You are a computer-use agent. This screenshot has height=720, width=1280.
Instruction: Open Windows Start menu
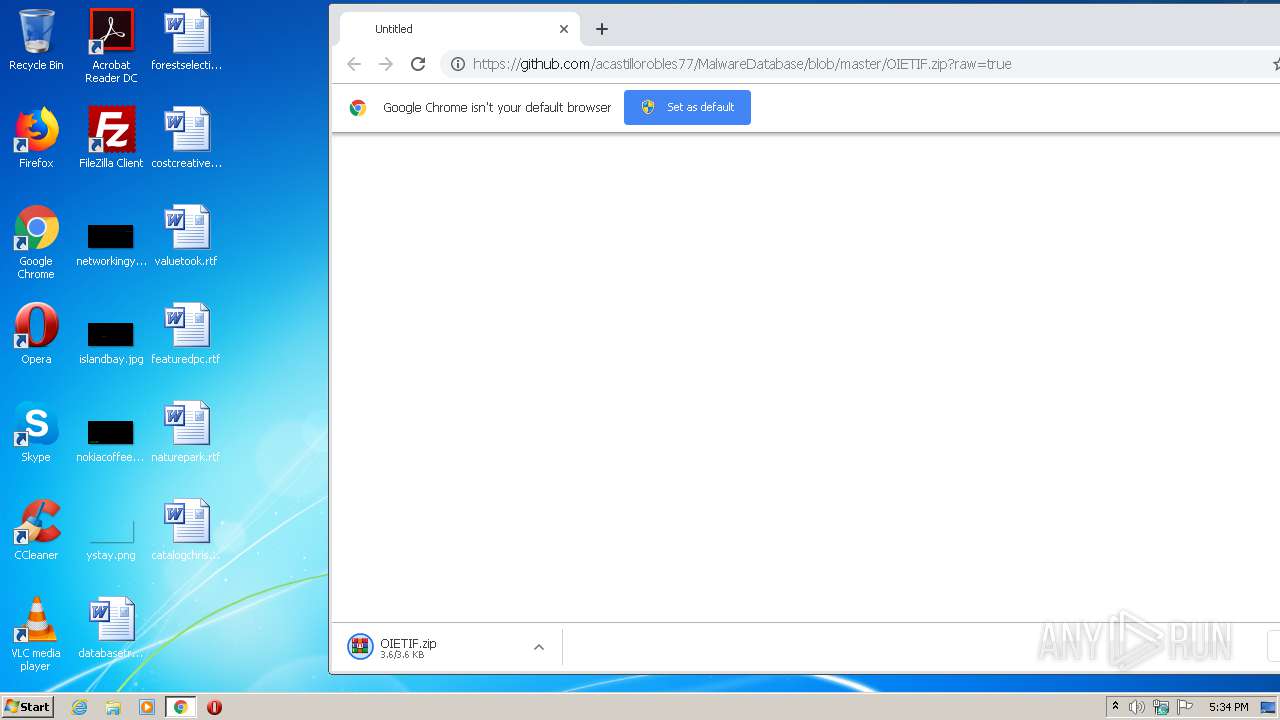(x=28, y=707)
